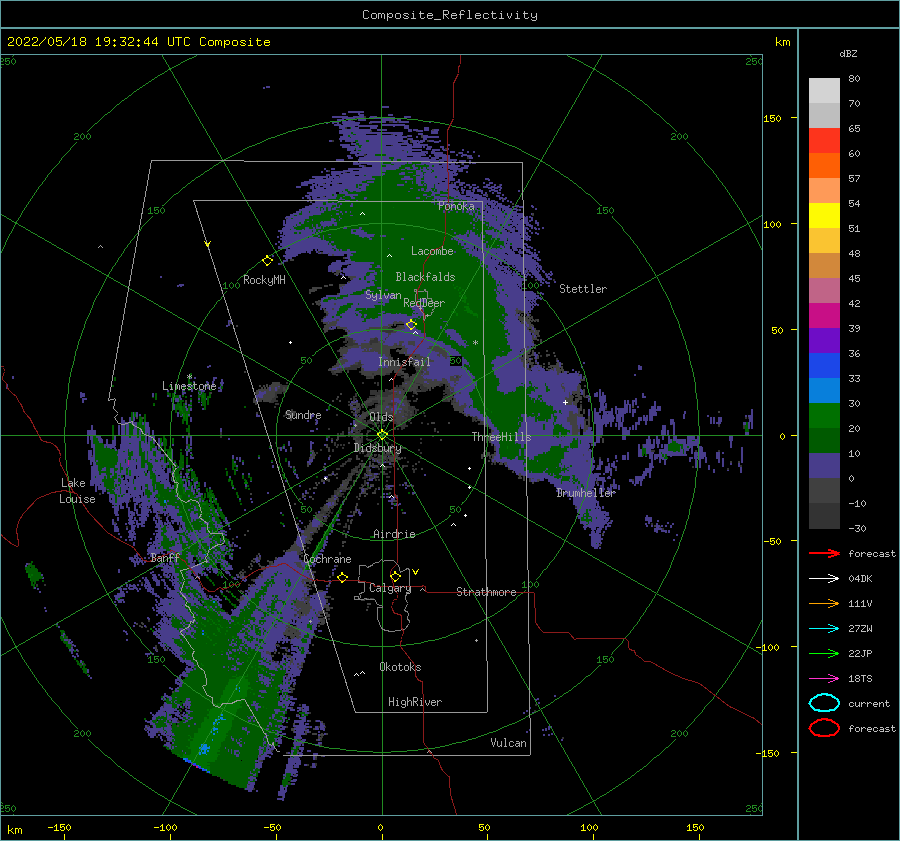Screen dimensions: 900x841
Task: Click the Stettler city label
Action: tap(583, 289)
